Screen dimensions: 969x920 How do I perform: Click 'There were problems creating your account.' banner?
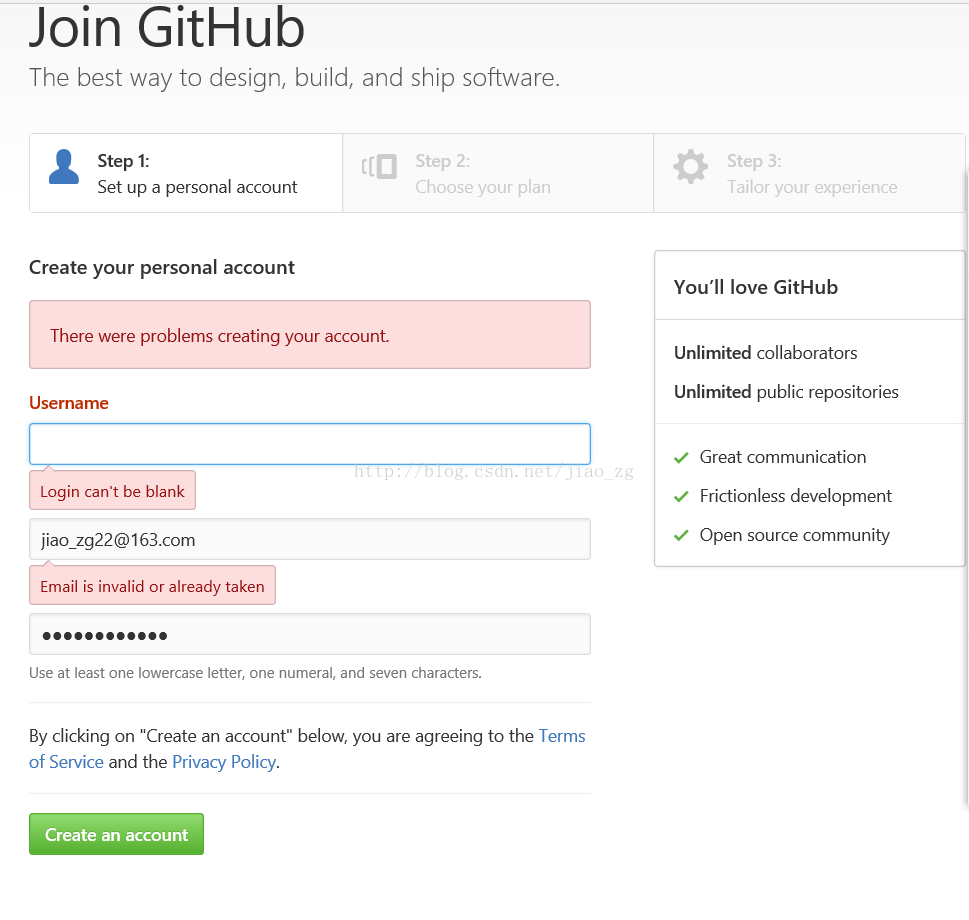pos(310,335)
